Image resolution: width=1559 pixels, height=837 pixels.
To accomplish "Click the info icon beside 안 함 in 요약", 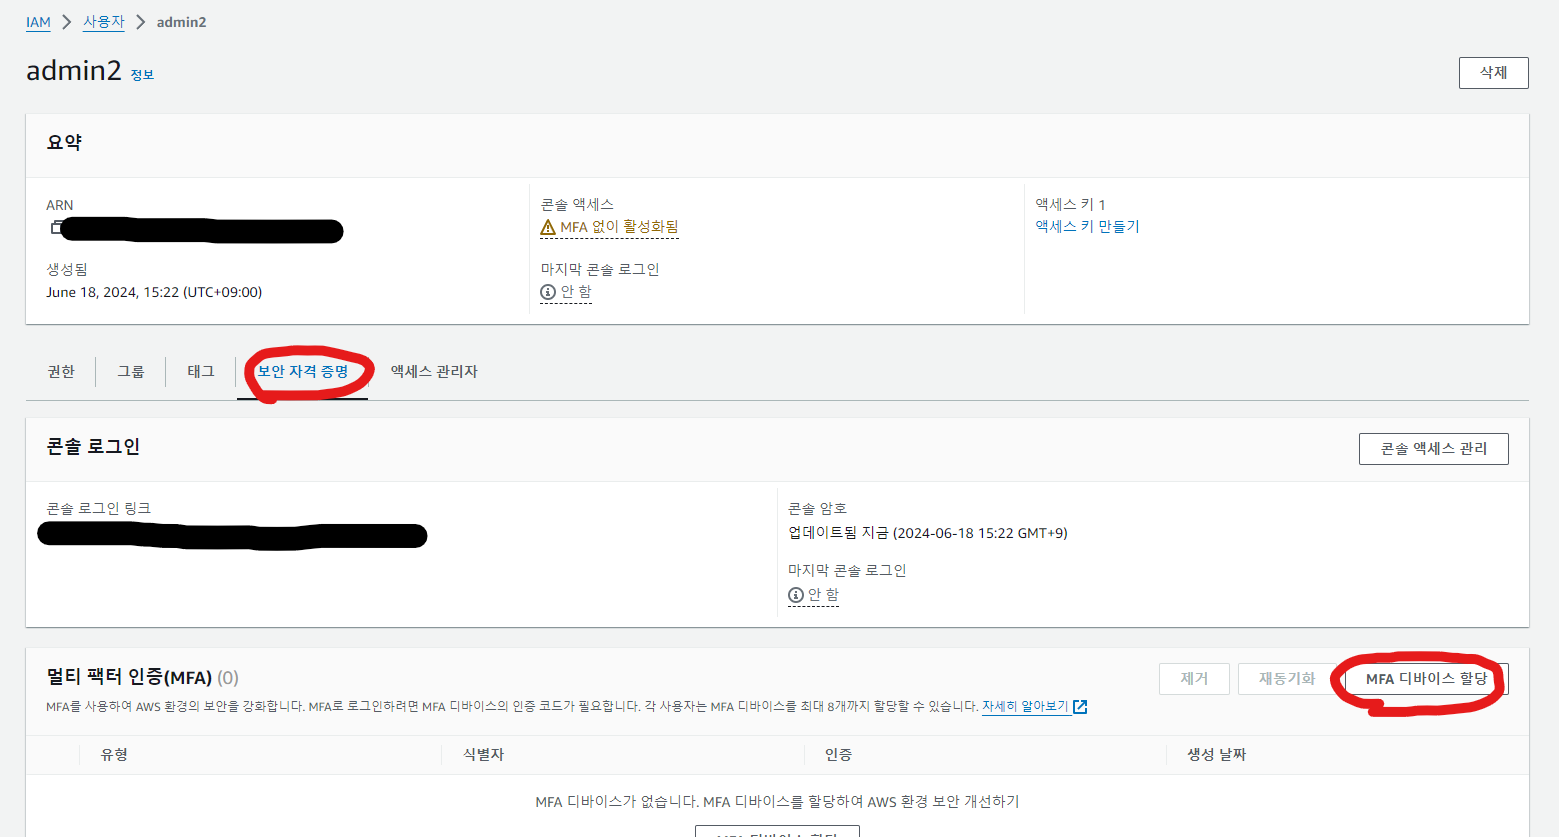I will (546, 292).
